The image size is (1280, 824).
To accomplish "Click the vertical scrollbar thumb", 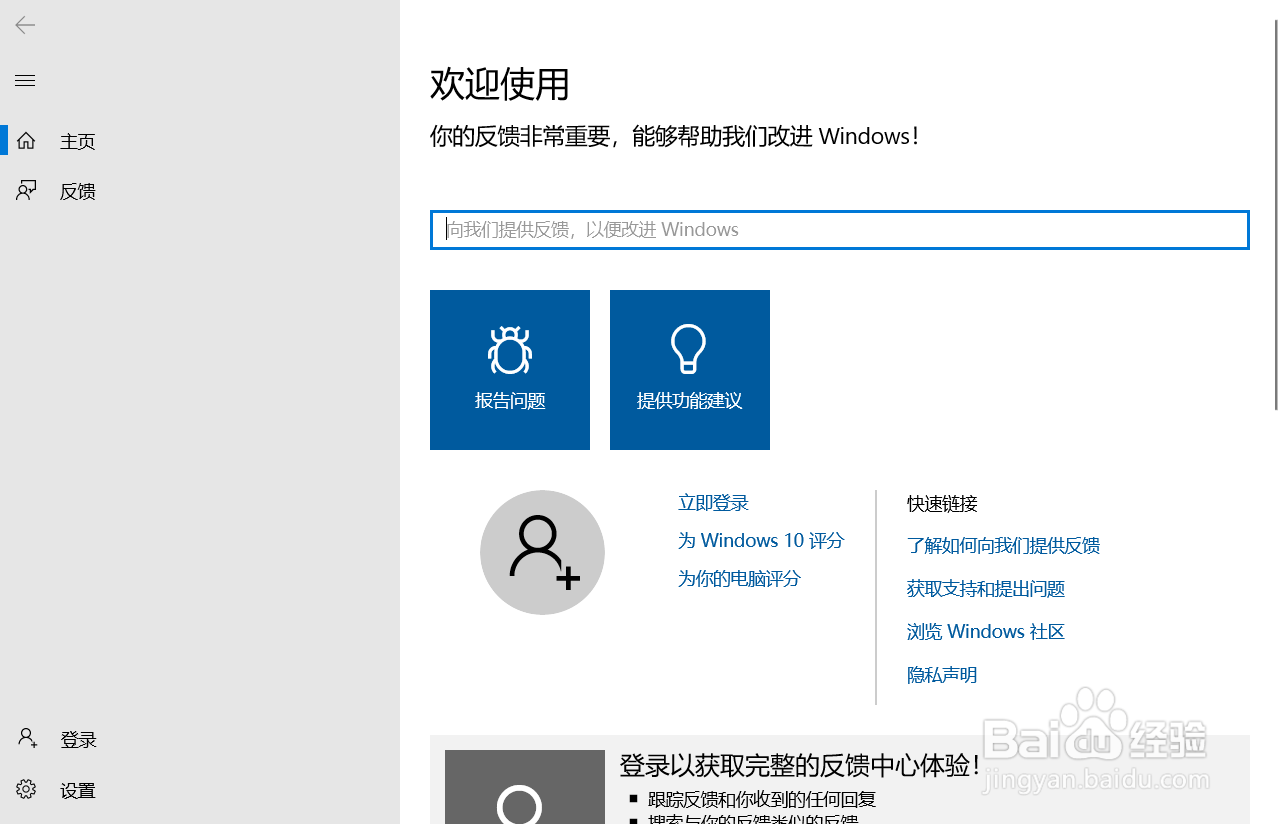I will 1275,215.
